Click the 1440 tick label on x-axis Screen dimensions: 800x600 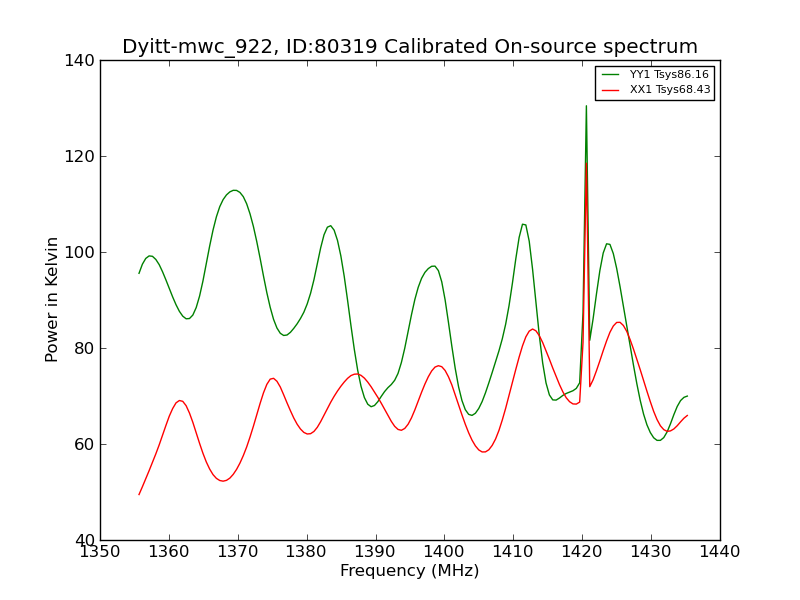click(x=720, y=552)
